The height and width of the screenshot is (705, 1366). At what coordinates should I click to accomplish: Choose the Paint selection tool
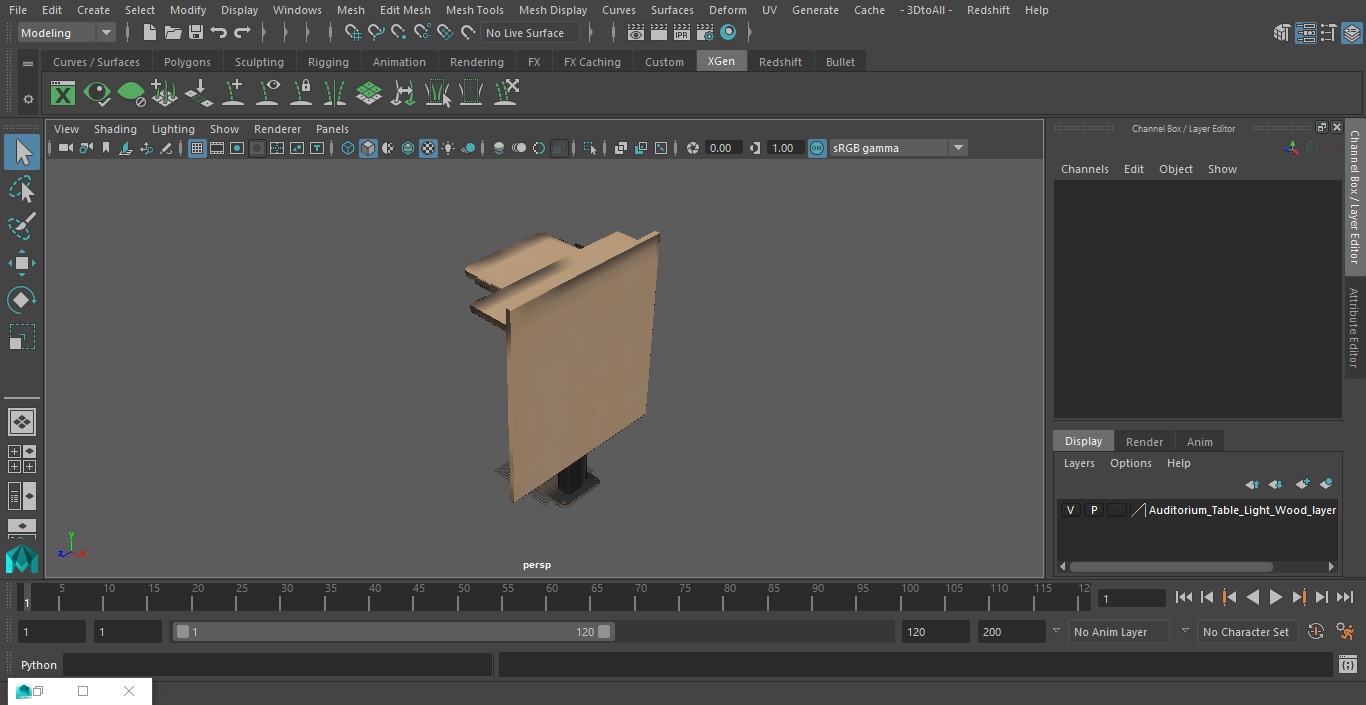pyautogui.click(x=22, y=226)
